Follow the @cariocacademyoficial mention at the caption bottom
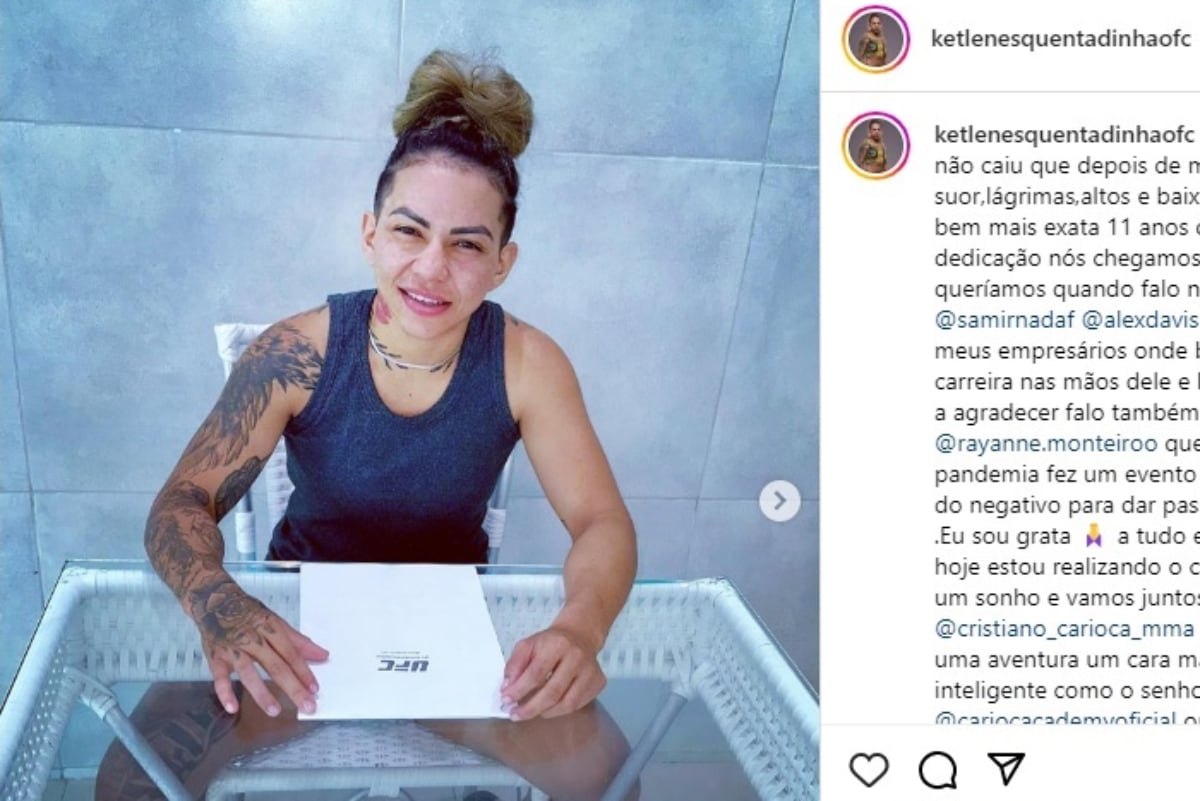 pyautogui.click(x=1056, y=718)
